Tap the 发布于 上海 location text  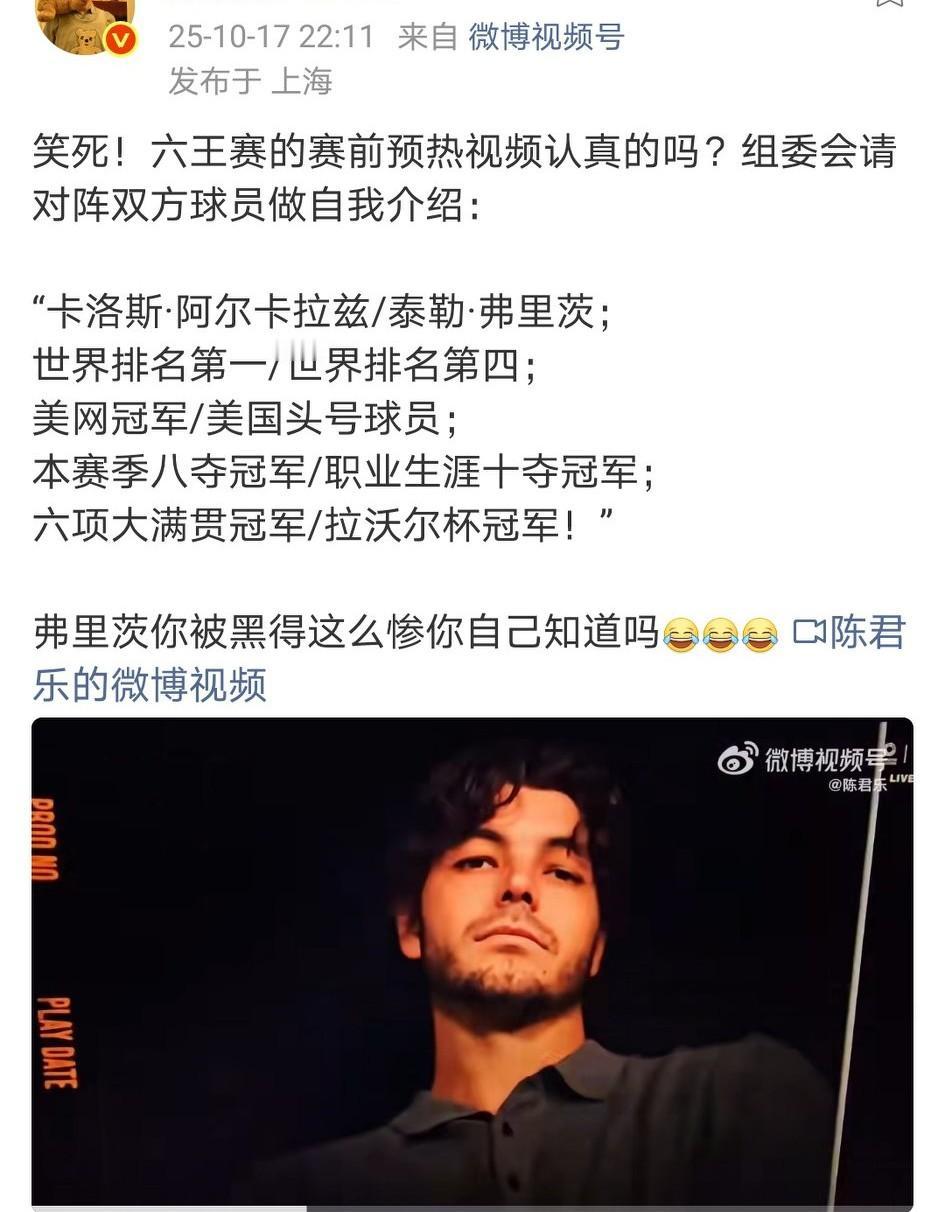pos(250,81)
